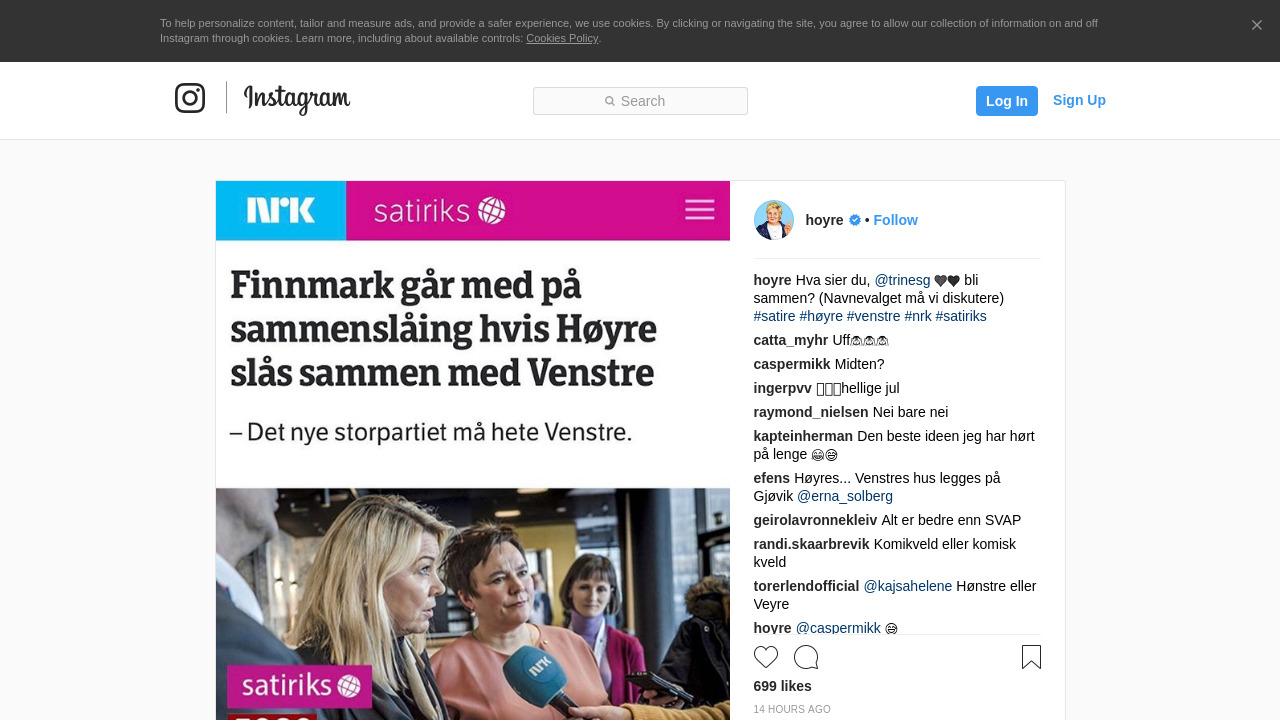The image size is (1280, 720).
Task: Open hoyre username in post header
Action: 825,220
